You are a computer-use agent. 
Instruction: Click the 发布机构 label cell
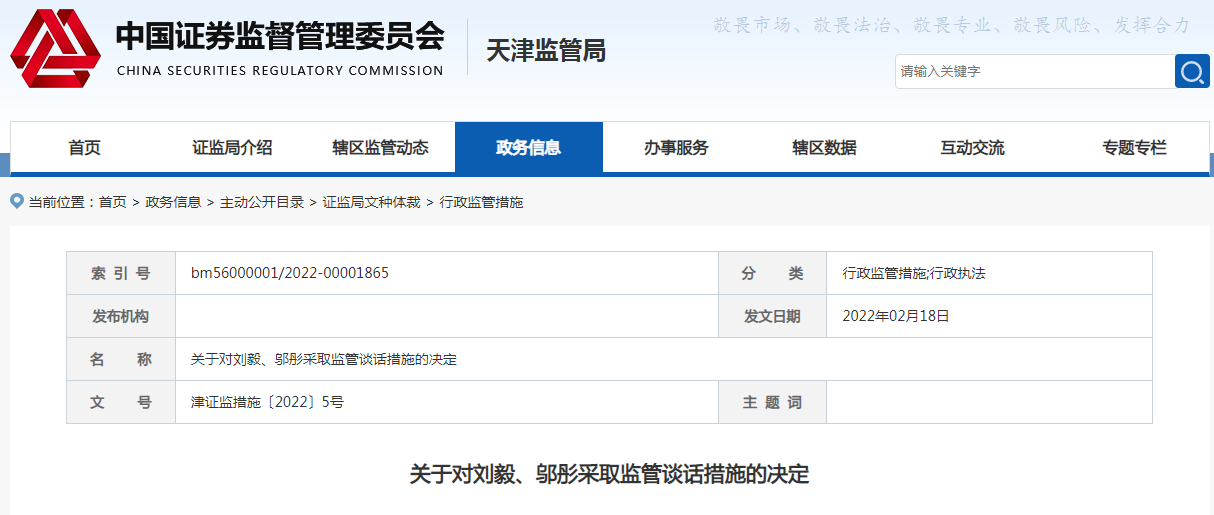point(121,316)
